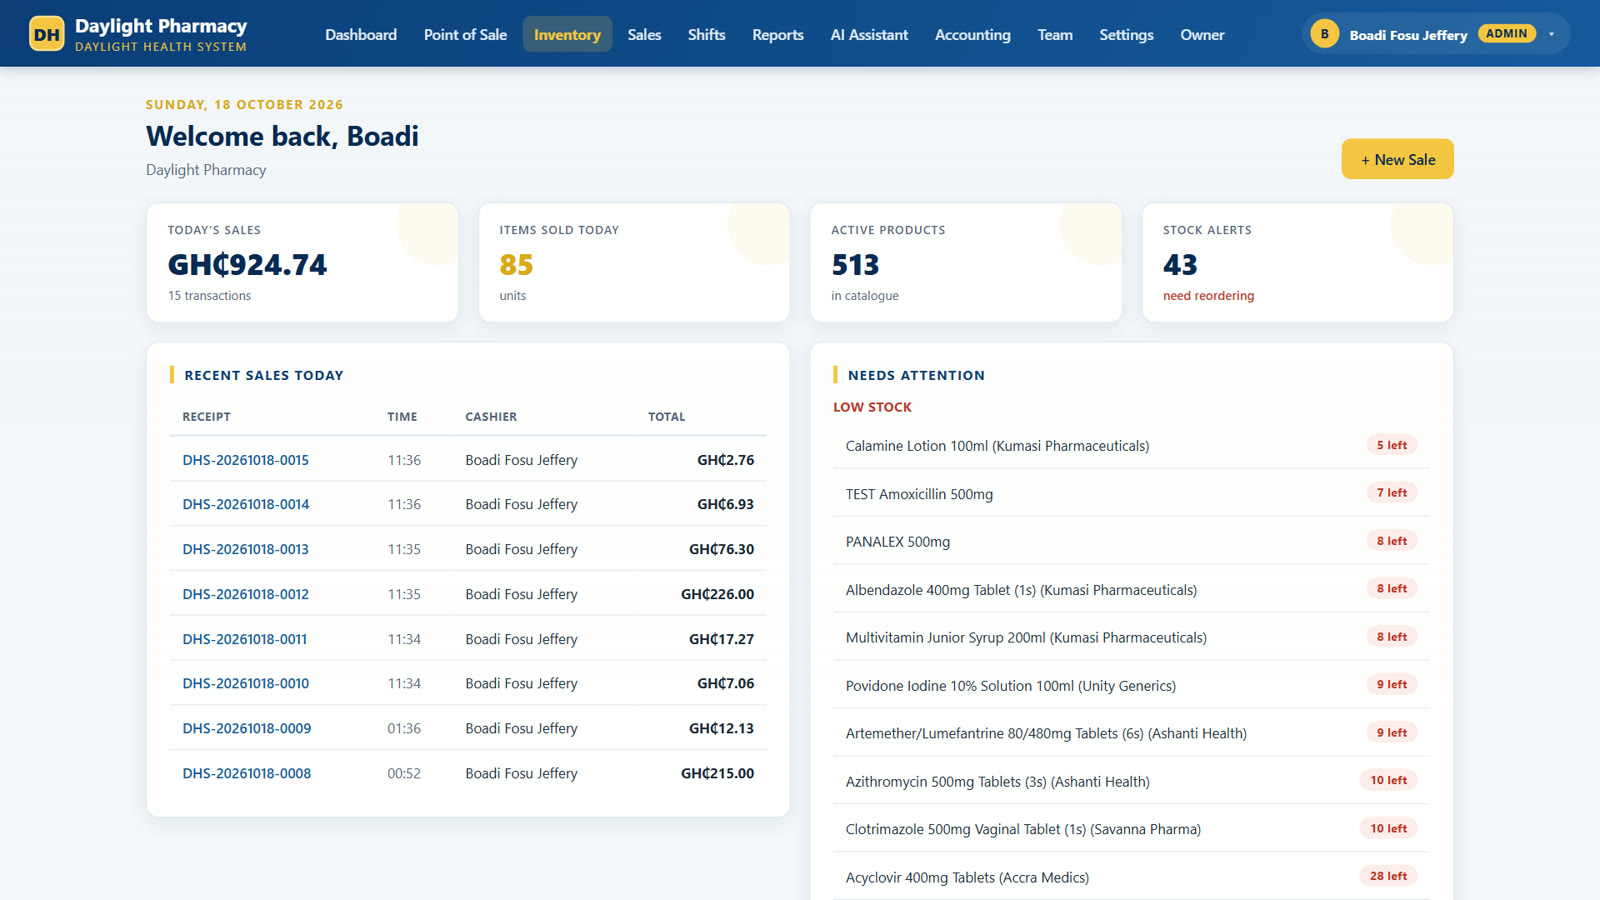Screen dimensions: 1600x900
Task: Open the Shifts section
Action: 706,34
